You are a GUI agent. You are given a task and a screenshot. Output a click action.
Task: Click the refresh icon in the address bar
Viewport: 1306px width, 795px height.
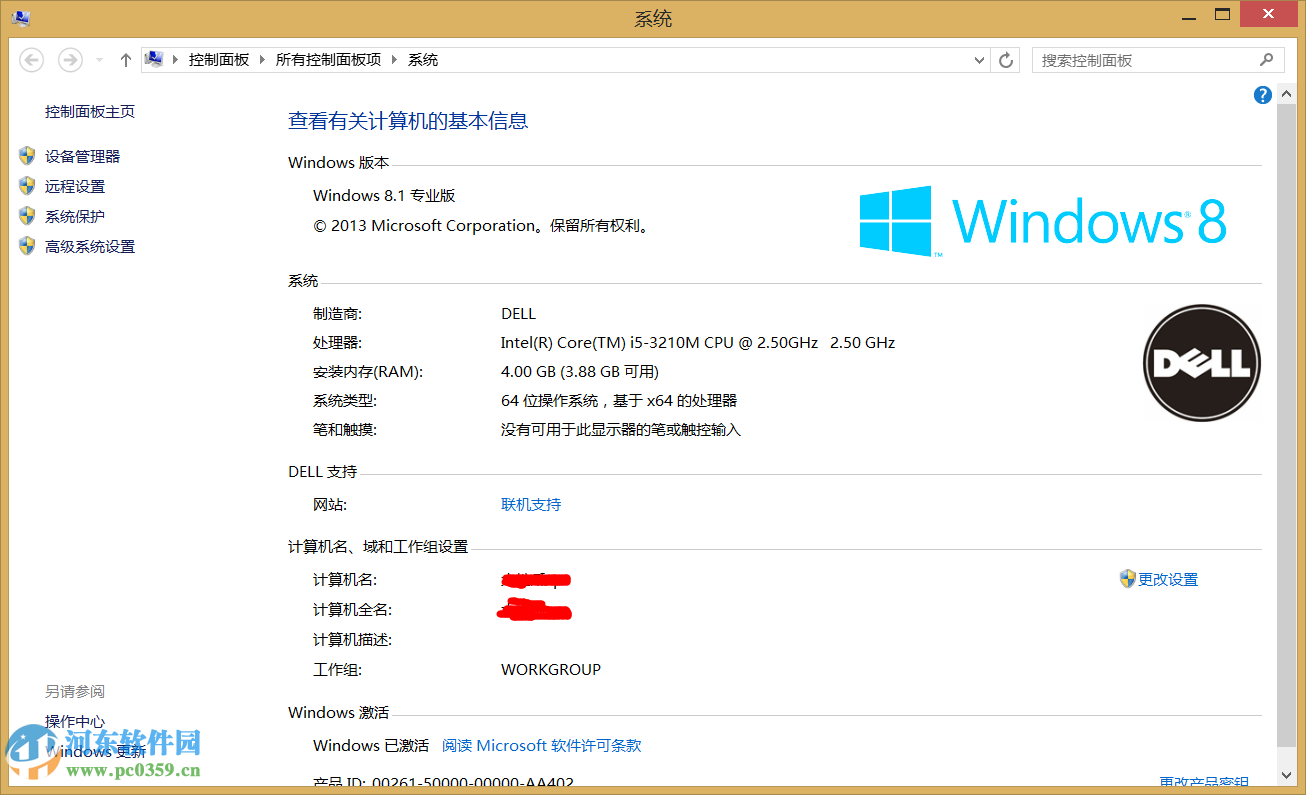point(1005,60)
